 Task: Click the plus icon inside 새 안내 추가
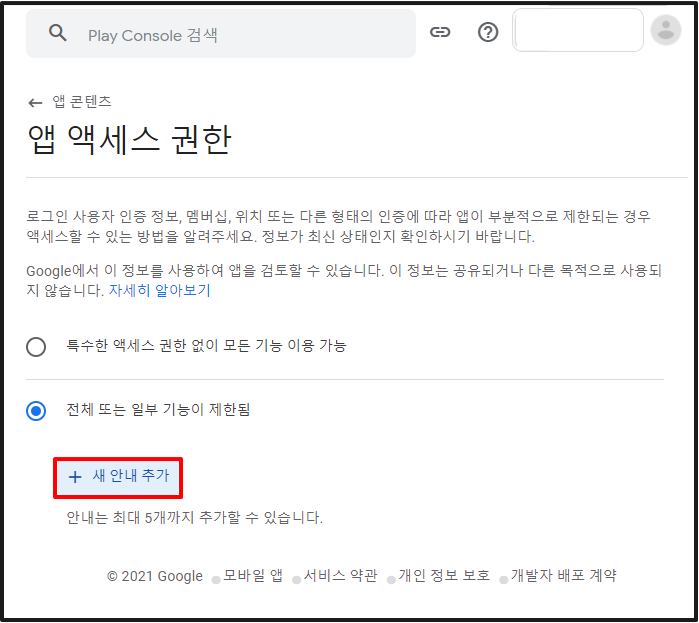click(75, 477)
